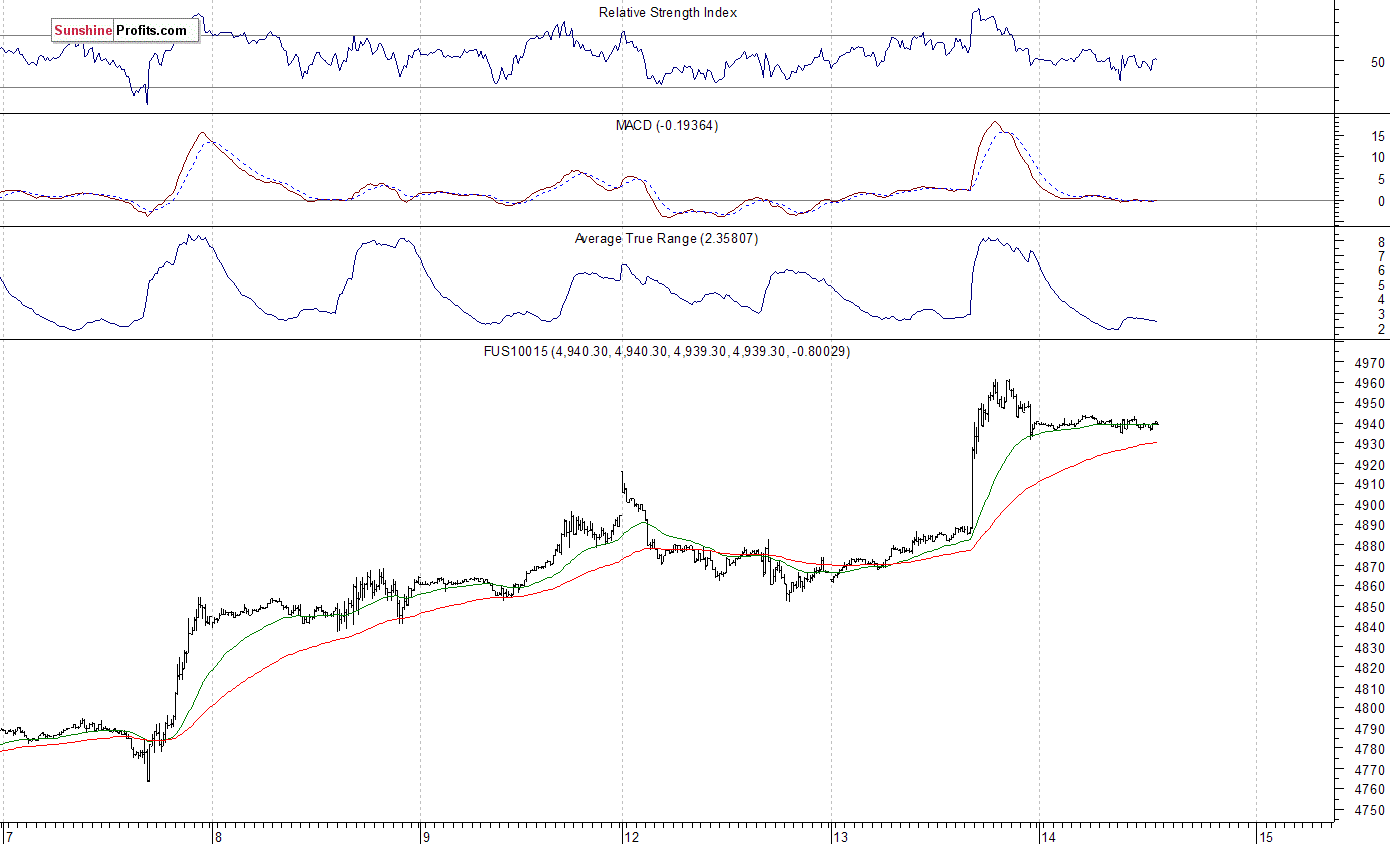The image size is (1390, 844).
Task: Click the 4760 price axis label
Action: [x=1371, y=790]
